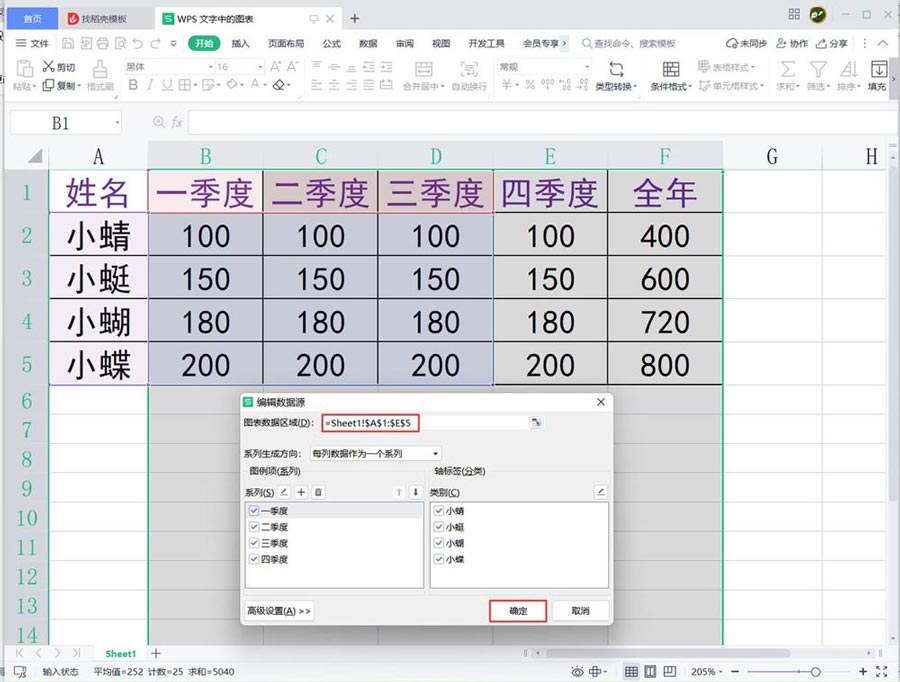
Task: Click the percent style icon
Action: 530,85
